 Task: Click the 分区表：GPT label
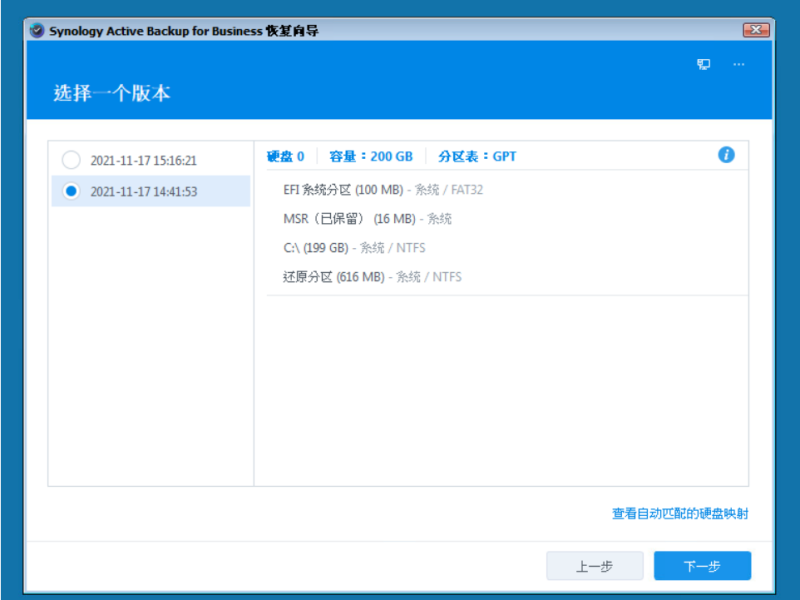(x=477, y=156)
